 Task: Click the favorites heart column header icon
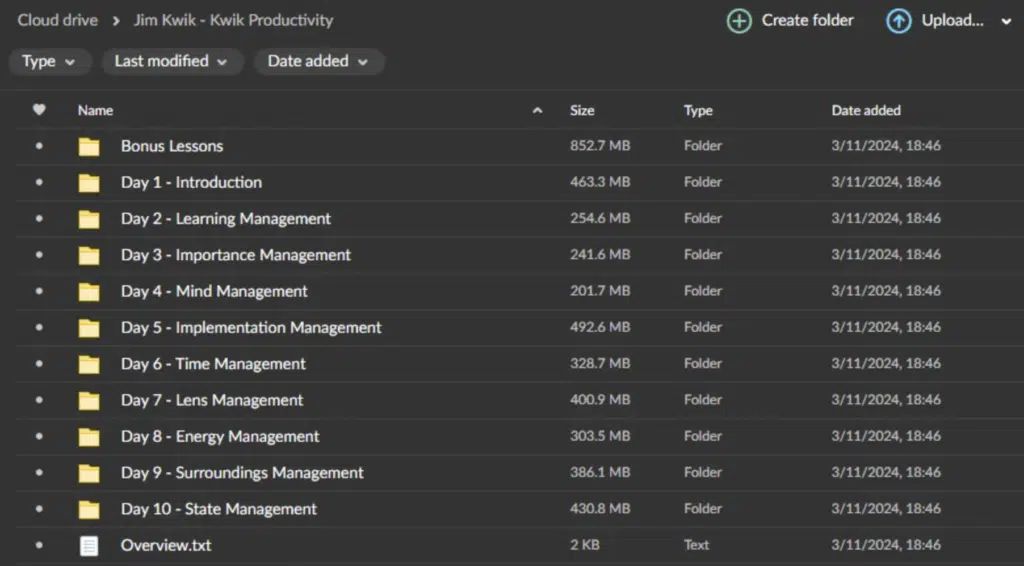tap(39, 110)
